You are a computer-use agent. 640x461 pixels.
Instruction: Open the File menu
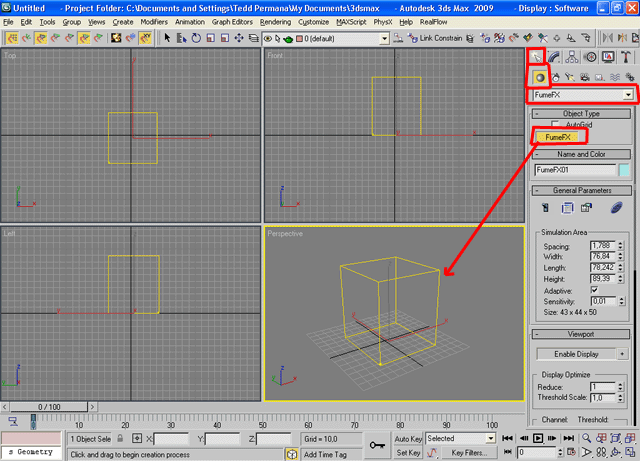pos(8,22)
